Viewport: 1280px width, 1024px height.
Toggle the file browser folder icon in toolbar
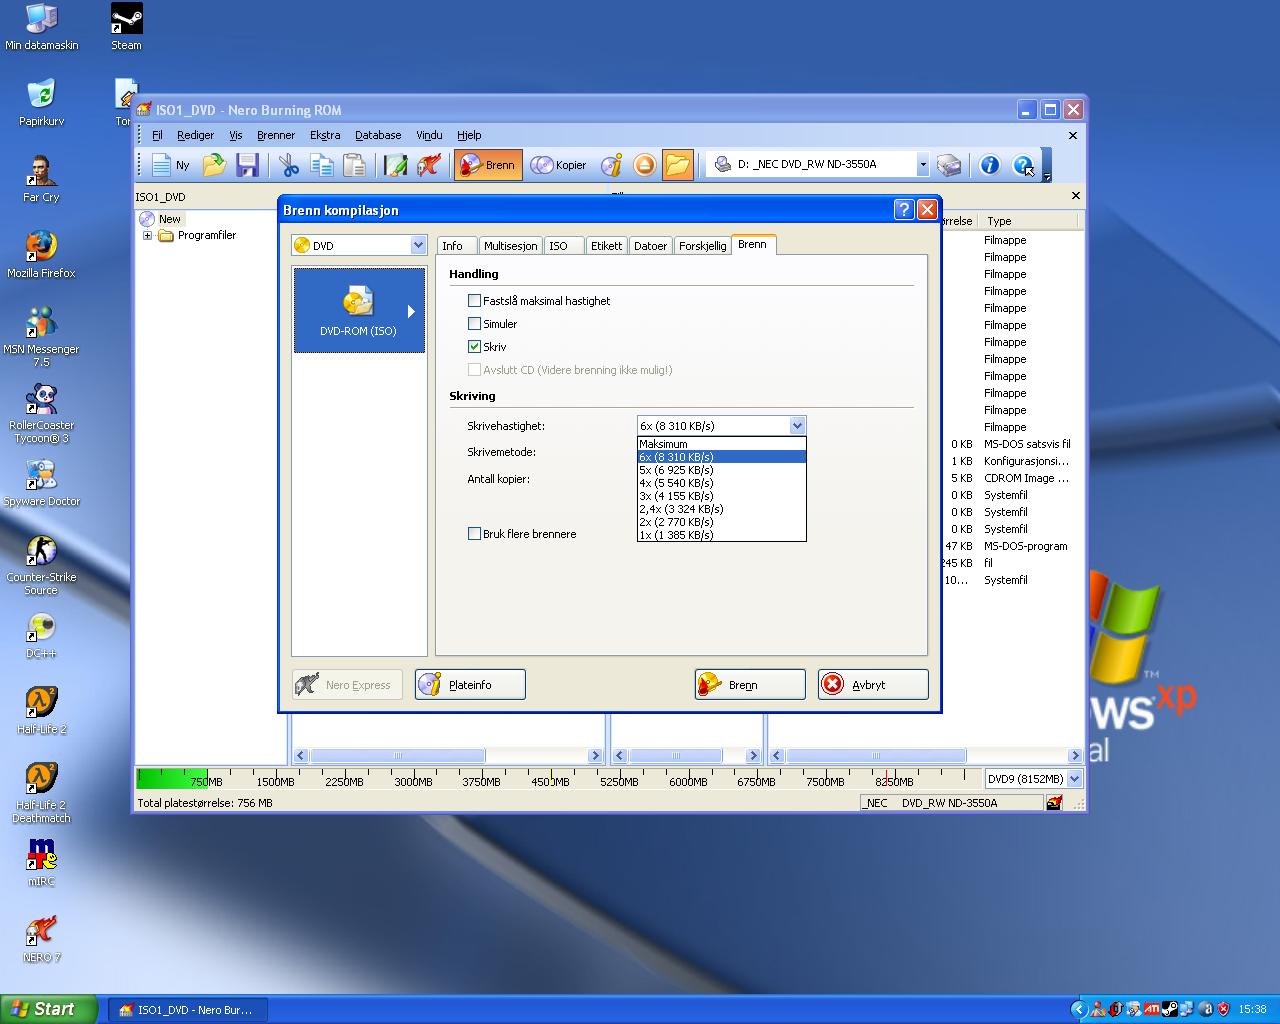pyautogui.click(x=678, y=165)
